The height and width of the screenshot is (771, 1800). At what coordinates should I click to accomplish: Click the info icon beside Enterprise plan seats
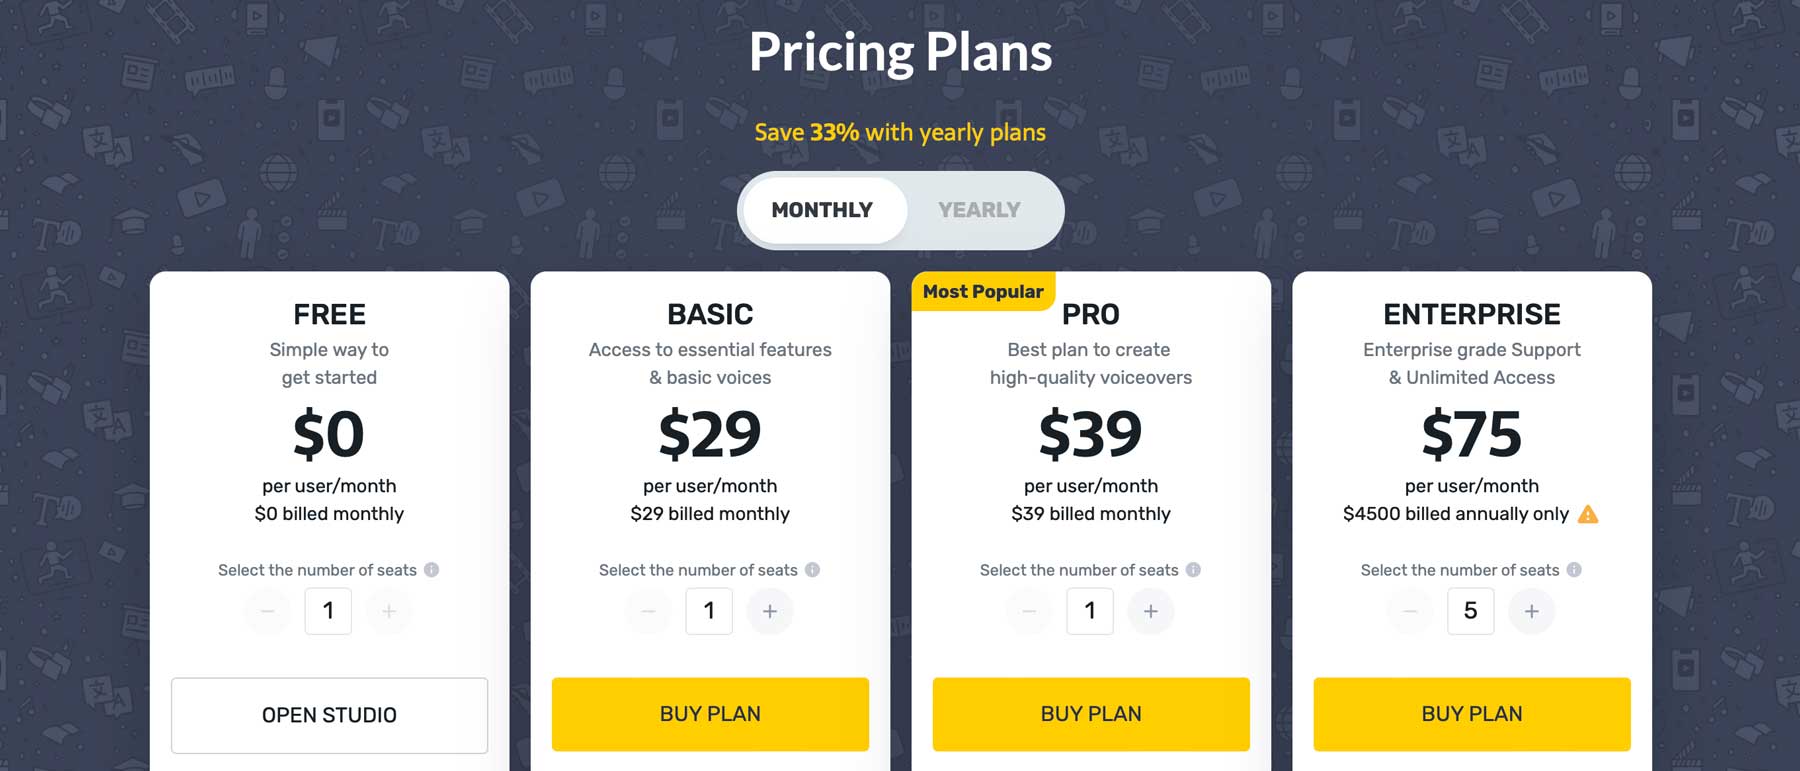(x=1576, y=570)
